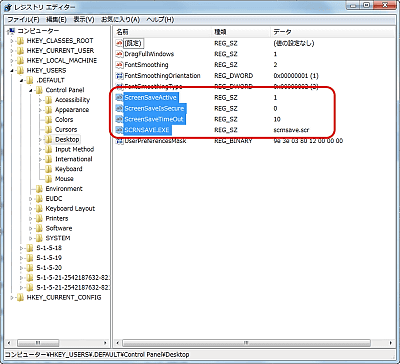Click the Desktop folder icon
The image size is (400, 364).
click(49, 139)
